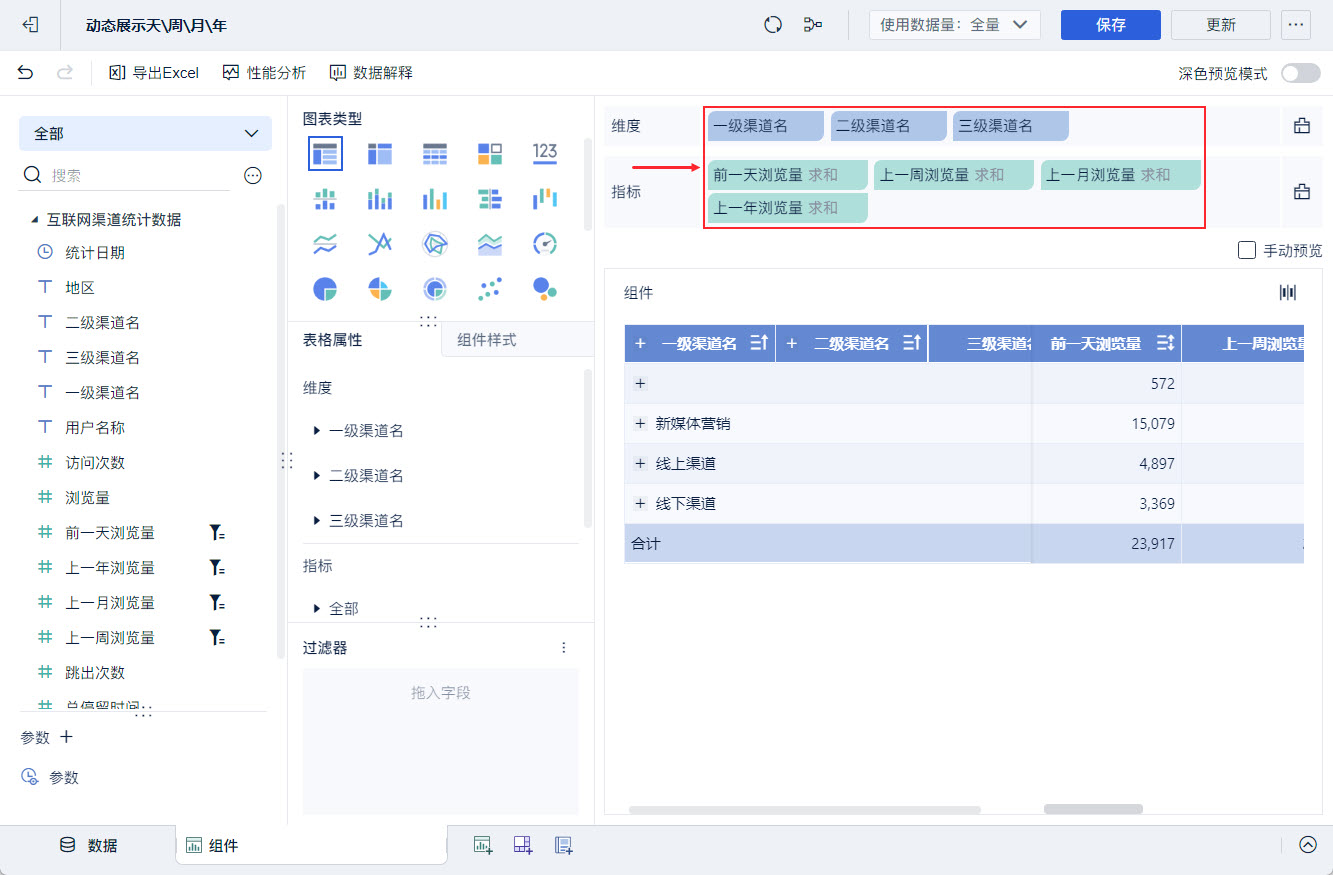Click the 一级渠道名 dimension pill
This screenshot has height=875, width=1333.
point(766,126)
